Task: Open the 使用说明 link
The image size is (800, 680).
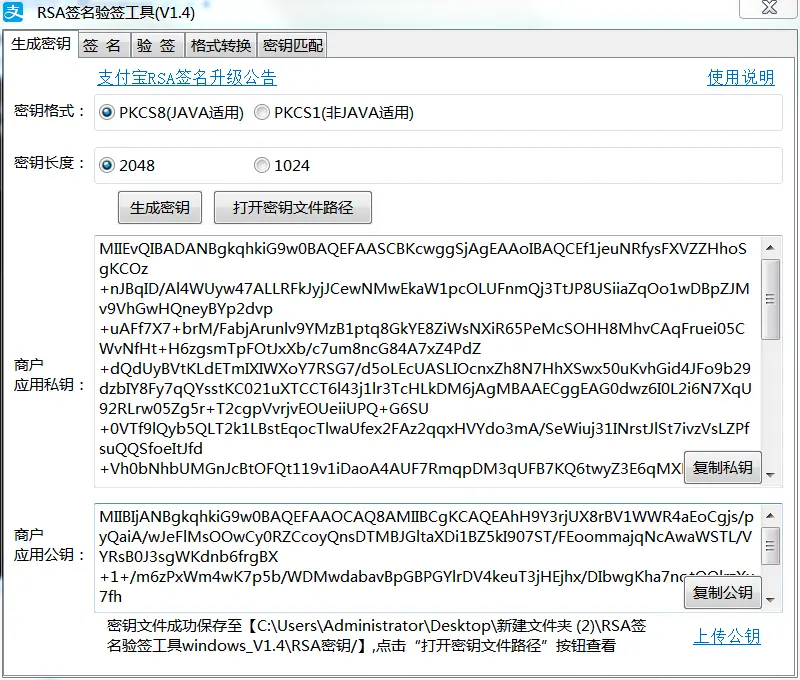Action: click(741, 78)
